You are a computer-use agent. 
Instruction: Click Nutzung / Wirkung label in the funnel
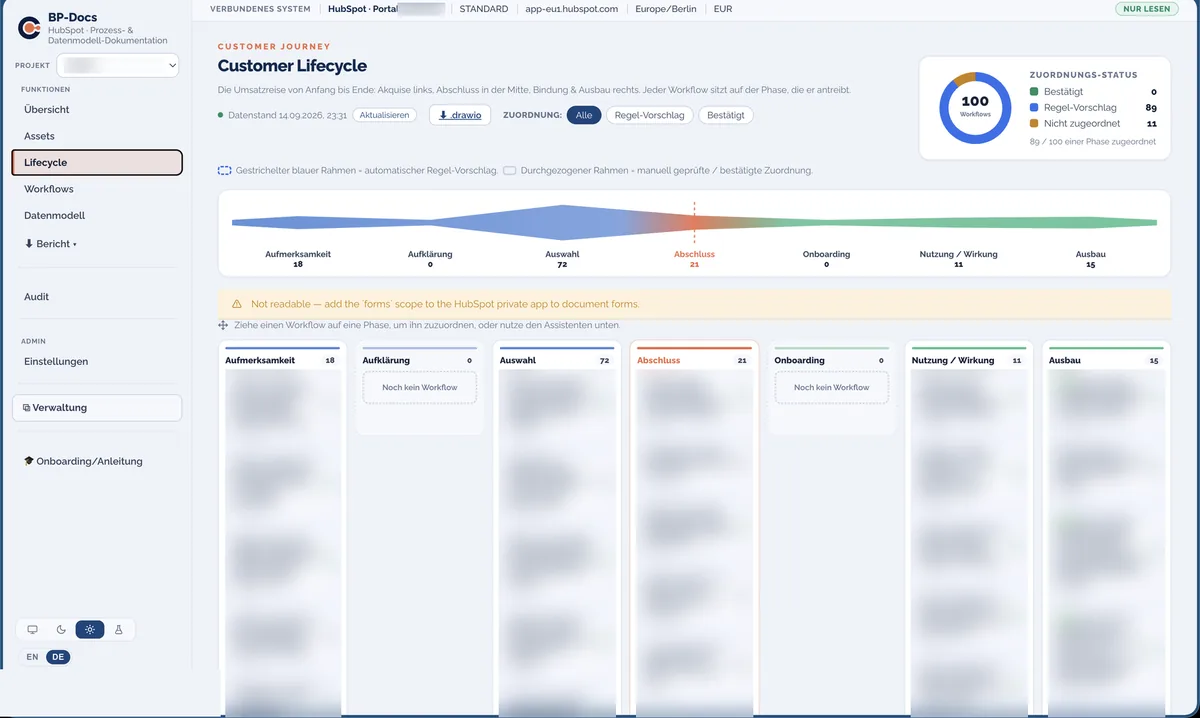click(958, 254)
